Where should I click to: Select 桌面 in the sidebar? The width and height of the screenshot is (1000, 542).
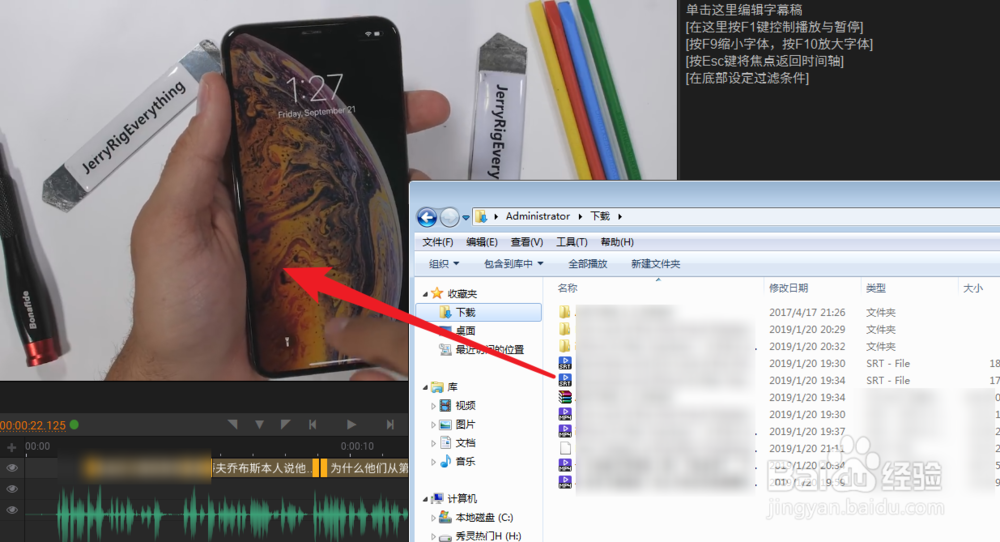(466, 330)
